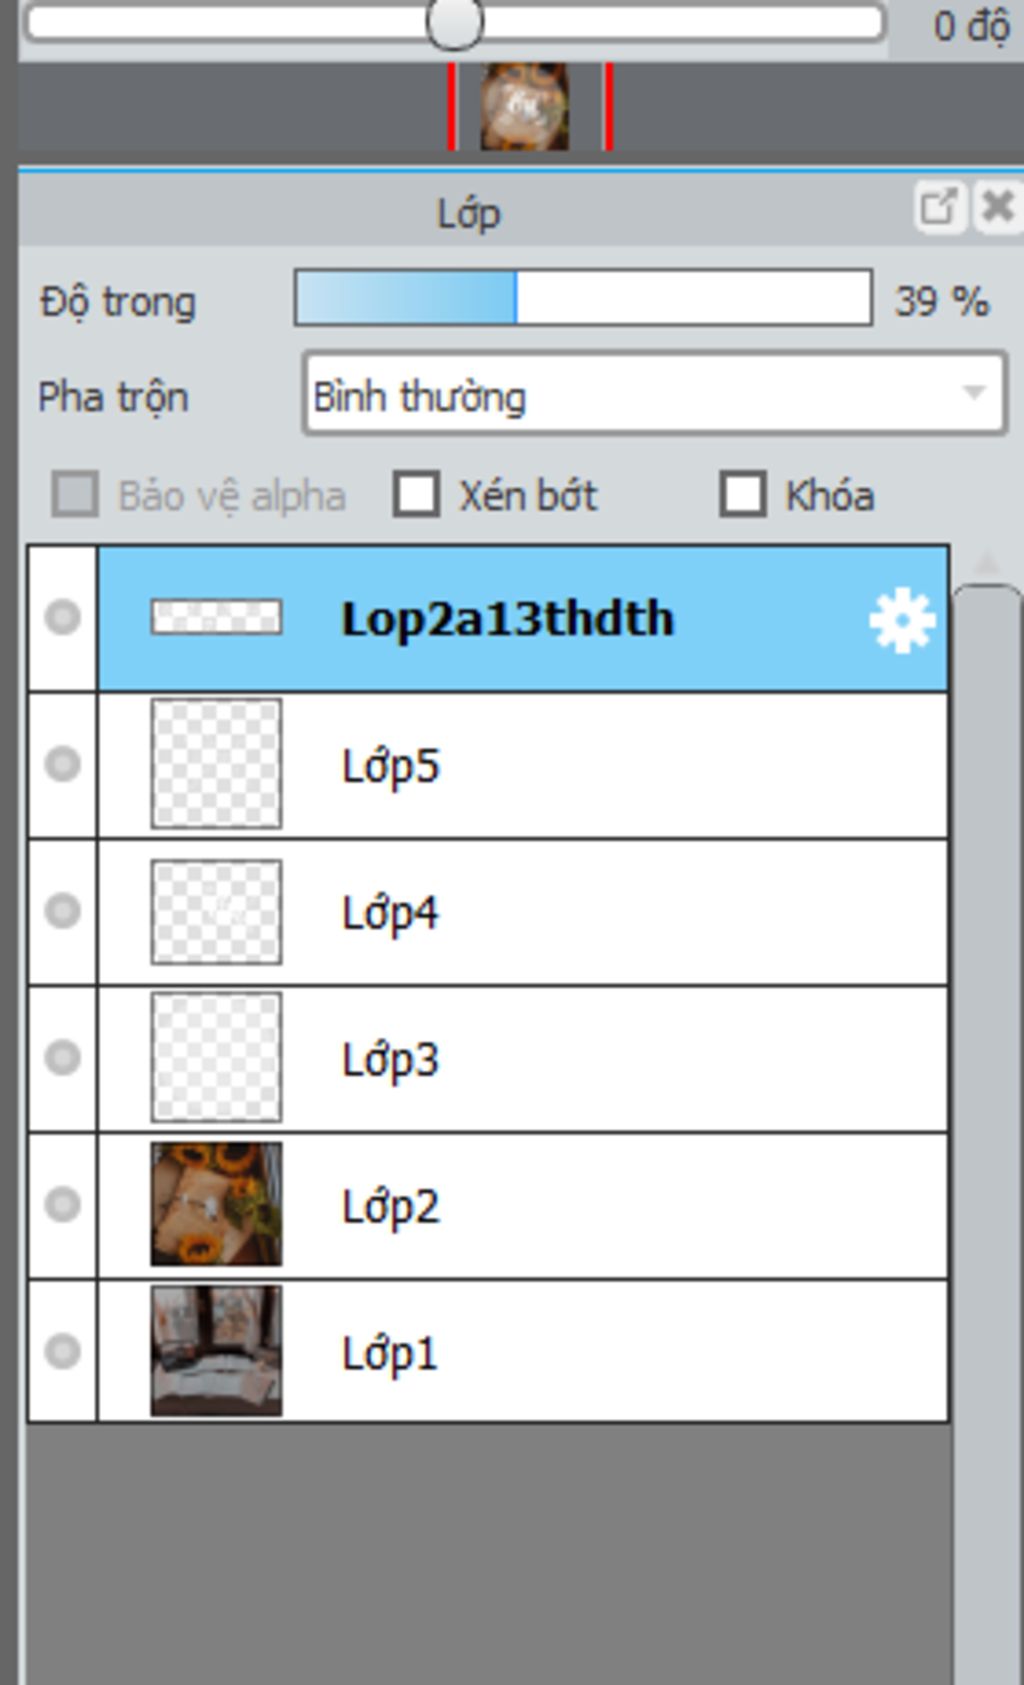The height and width of the screenshot is (1685, 1024).
Task: Click the Lớp1 layer thumbnail
Action: coord(216,1351)
